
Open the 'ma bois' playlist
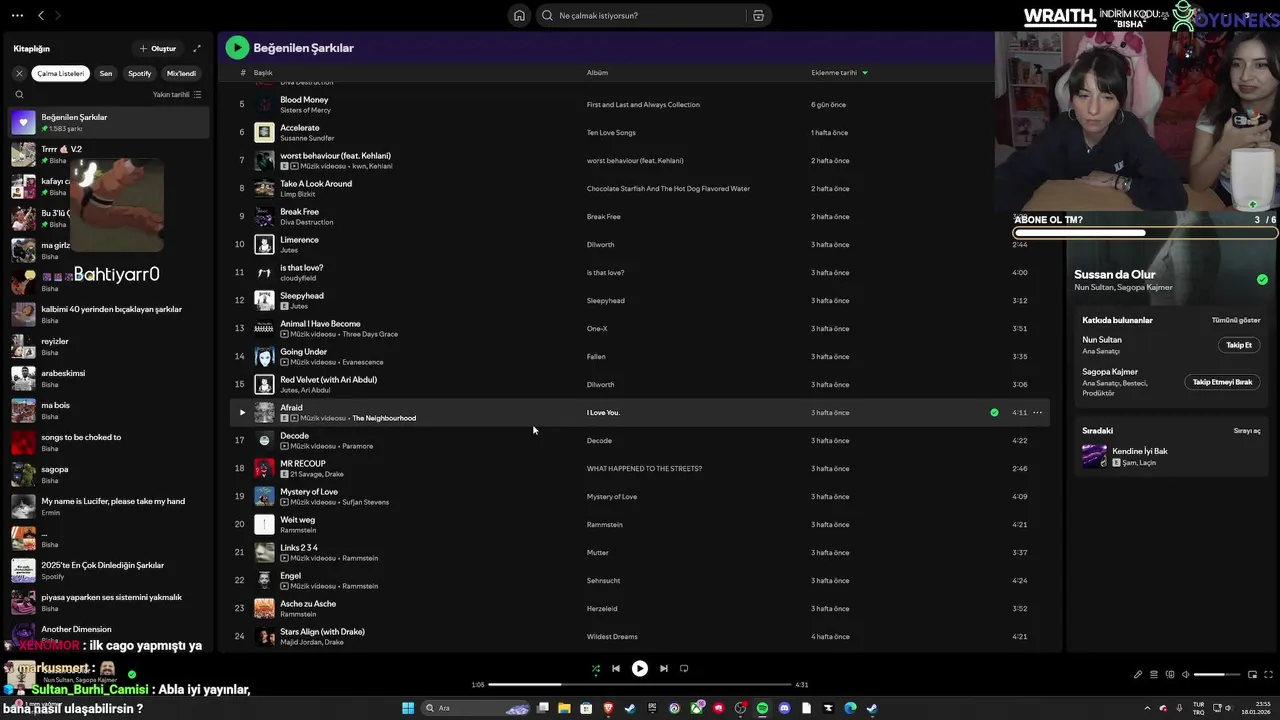pos(109,410)
